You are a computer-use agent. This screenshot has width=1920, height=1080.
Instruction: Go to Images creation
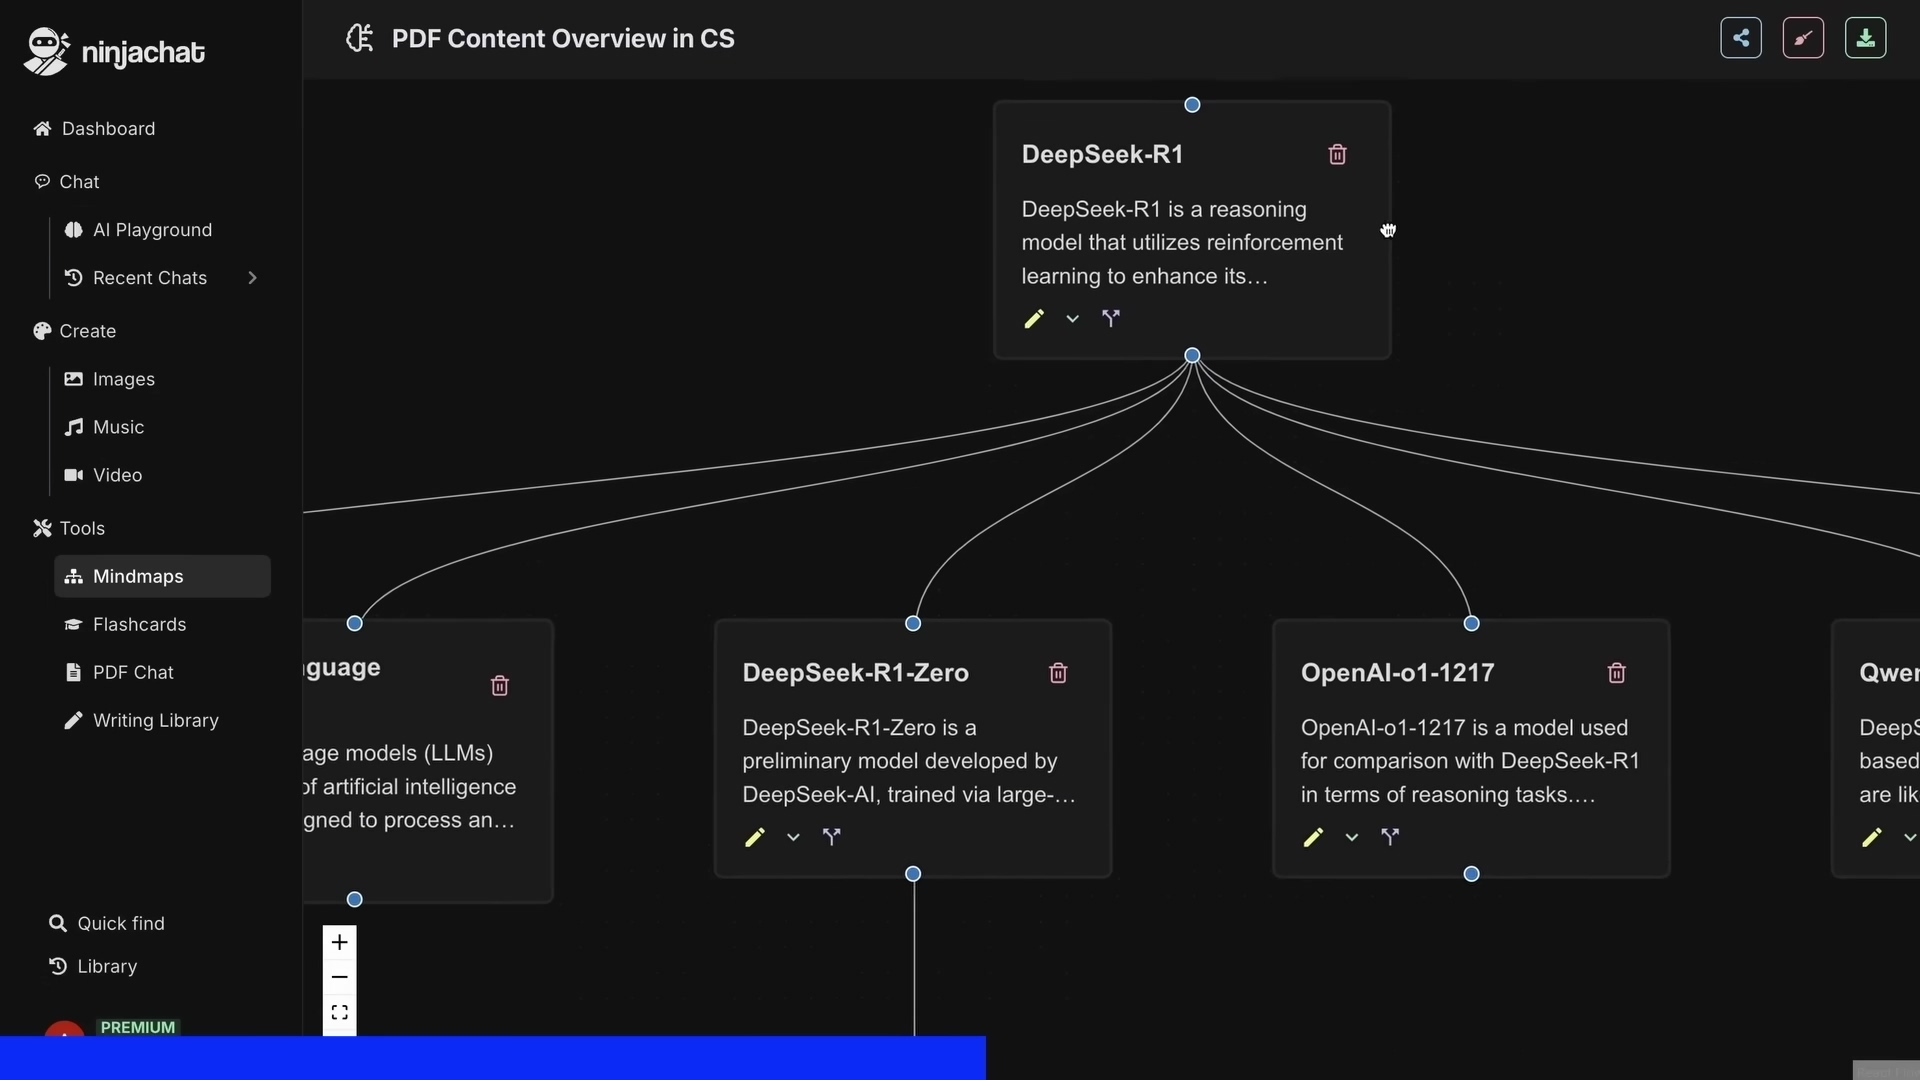pyautogui.click(x=109, y=379)
